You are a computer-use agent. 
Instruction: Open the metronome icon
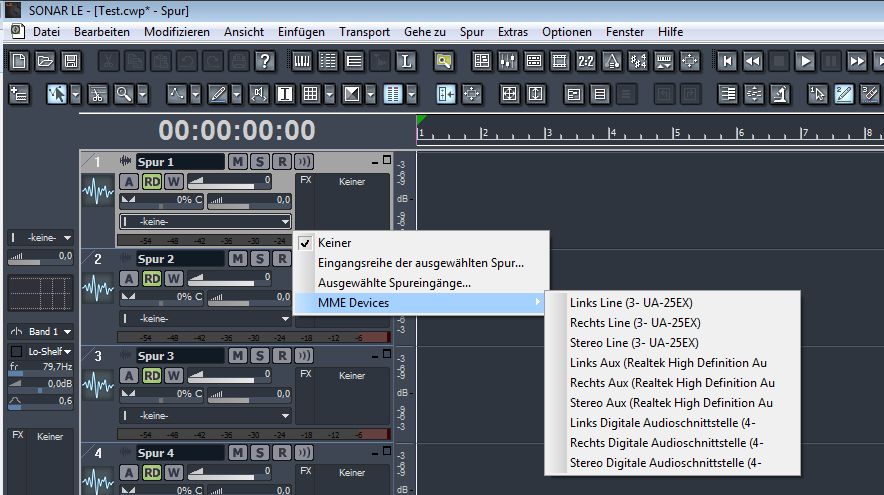[612, 61]
